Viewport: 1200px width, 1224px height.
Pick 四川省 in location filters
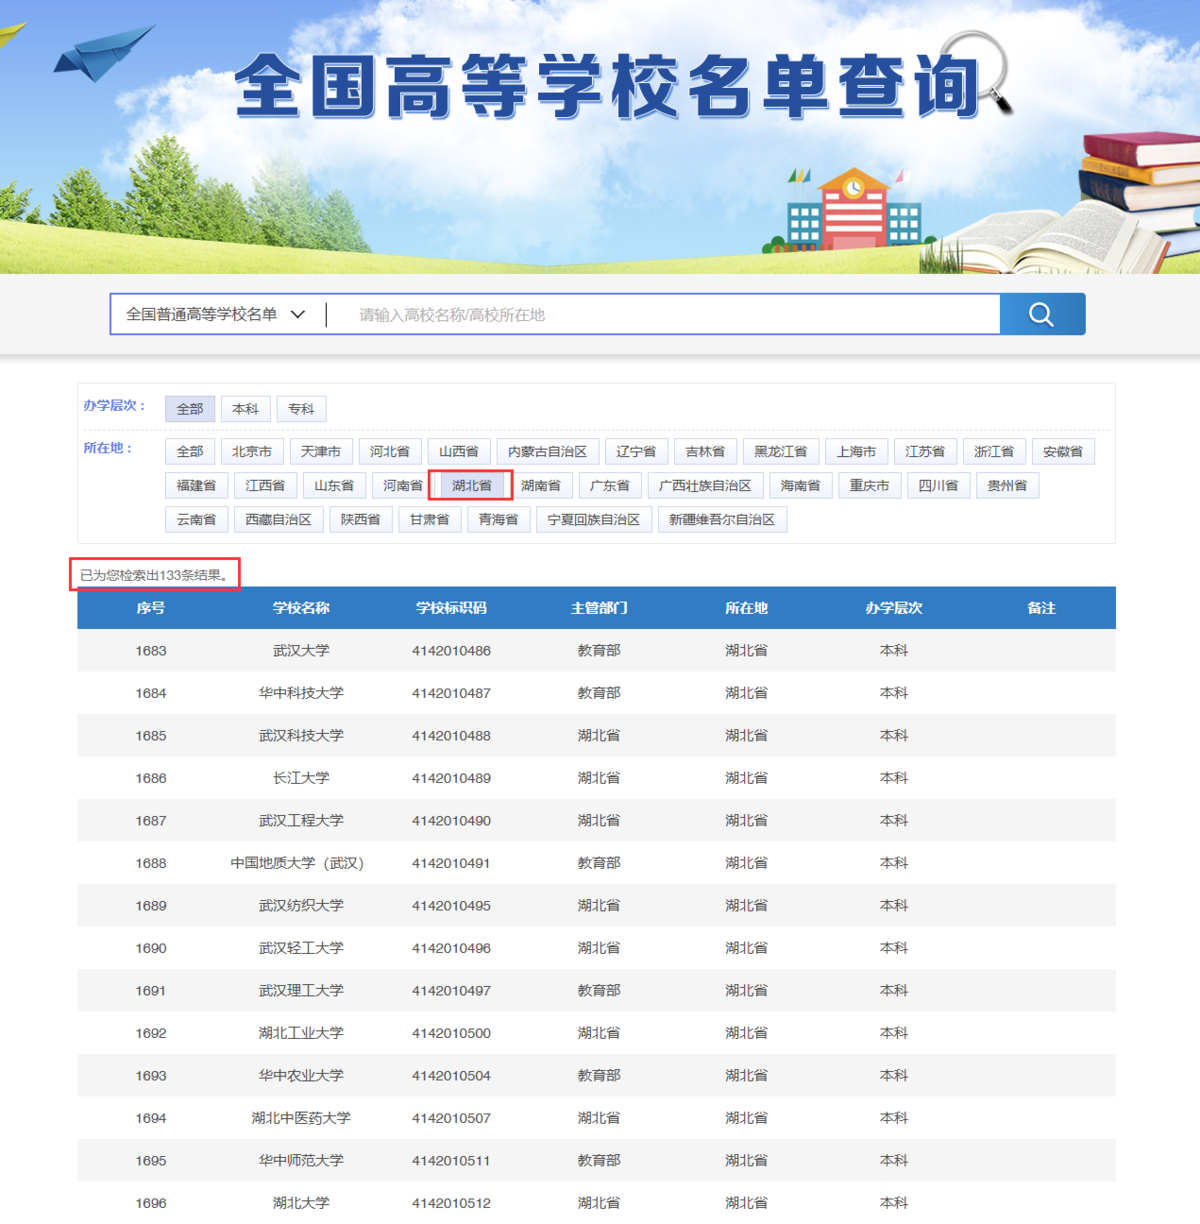(939, 486)
